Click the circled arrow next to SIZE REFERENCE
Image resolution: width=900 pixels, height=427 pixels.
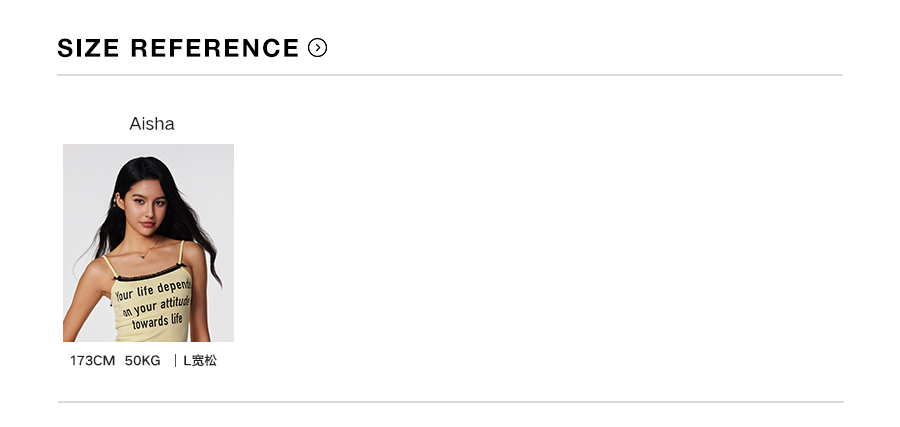tap(318, 47)
